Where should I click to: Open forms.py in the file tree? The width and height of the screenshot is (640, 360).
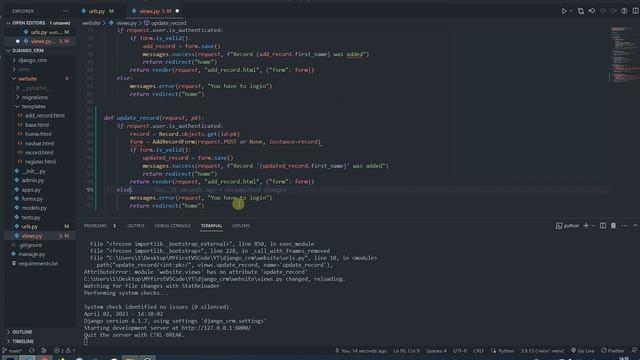tap(32, 199)
